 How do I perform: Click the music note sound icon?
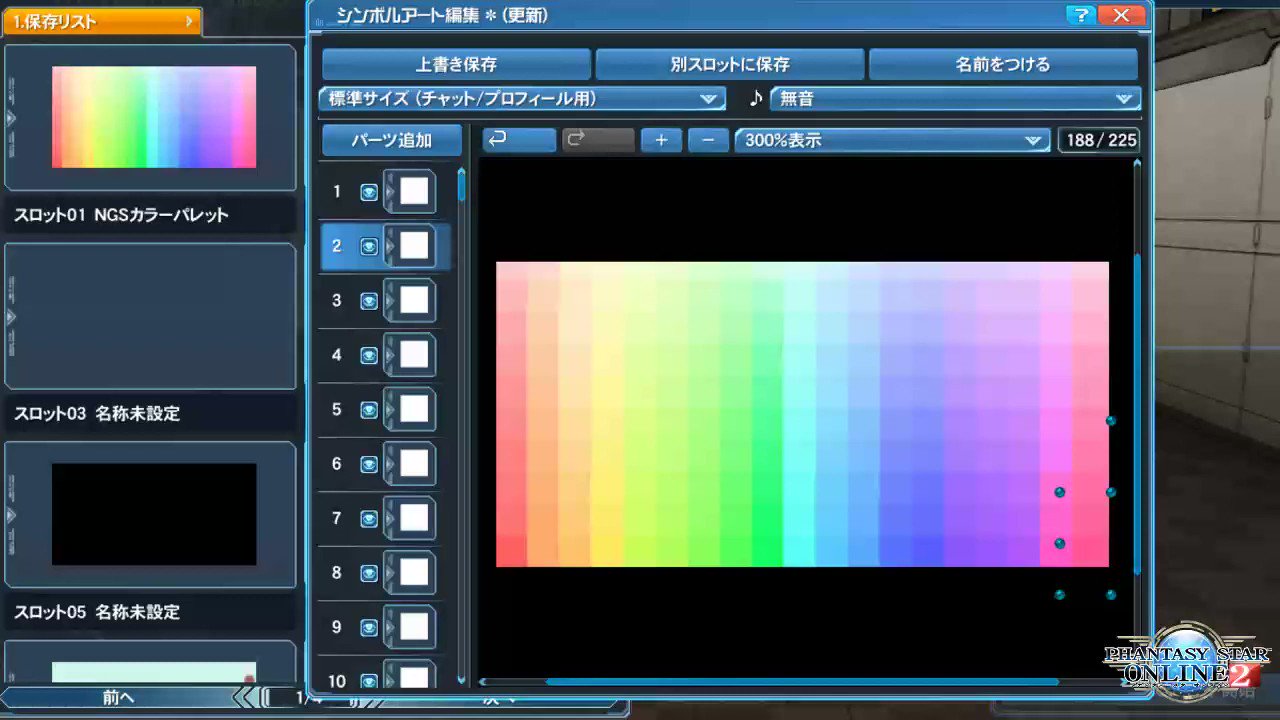[756, 98]
